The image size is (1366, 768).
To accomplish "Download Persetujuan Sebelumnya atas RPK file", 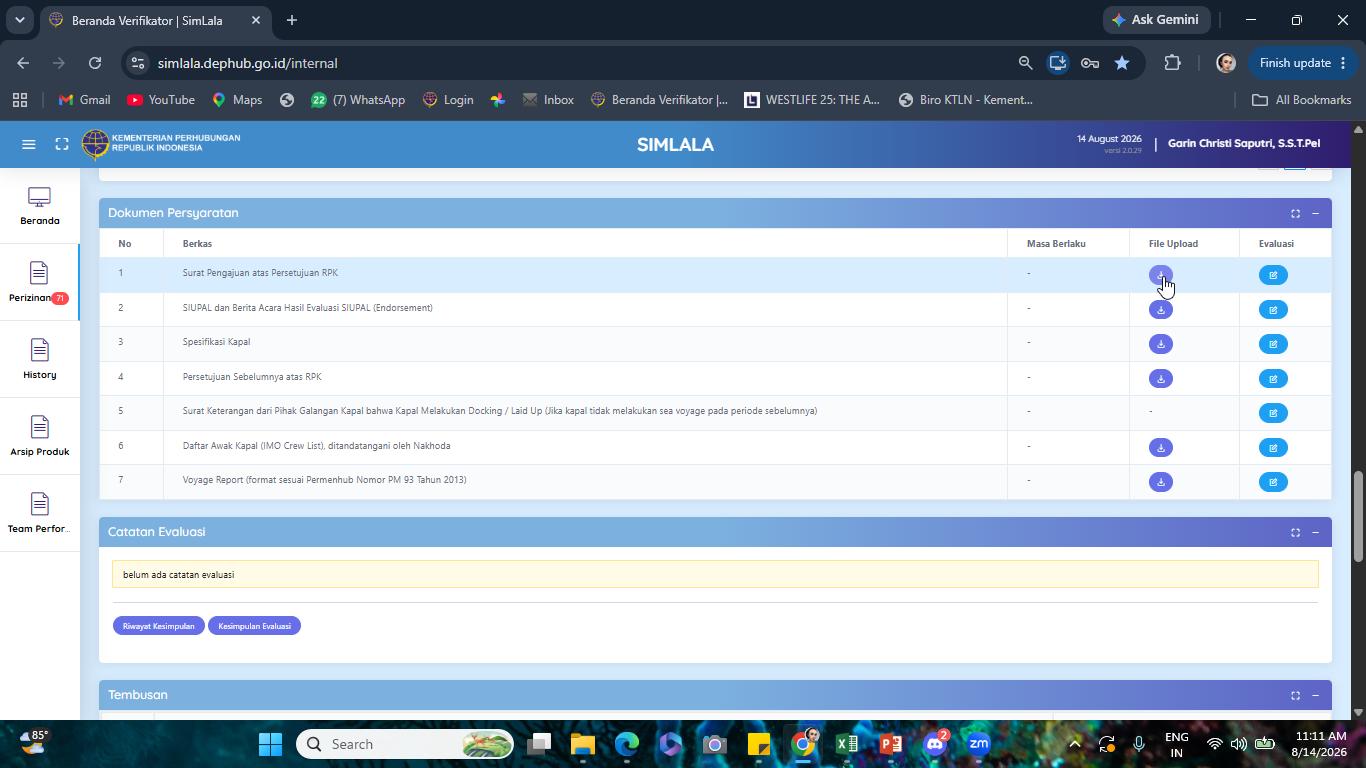I will 1160,379.
